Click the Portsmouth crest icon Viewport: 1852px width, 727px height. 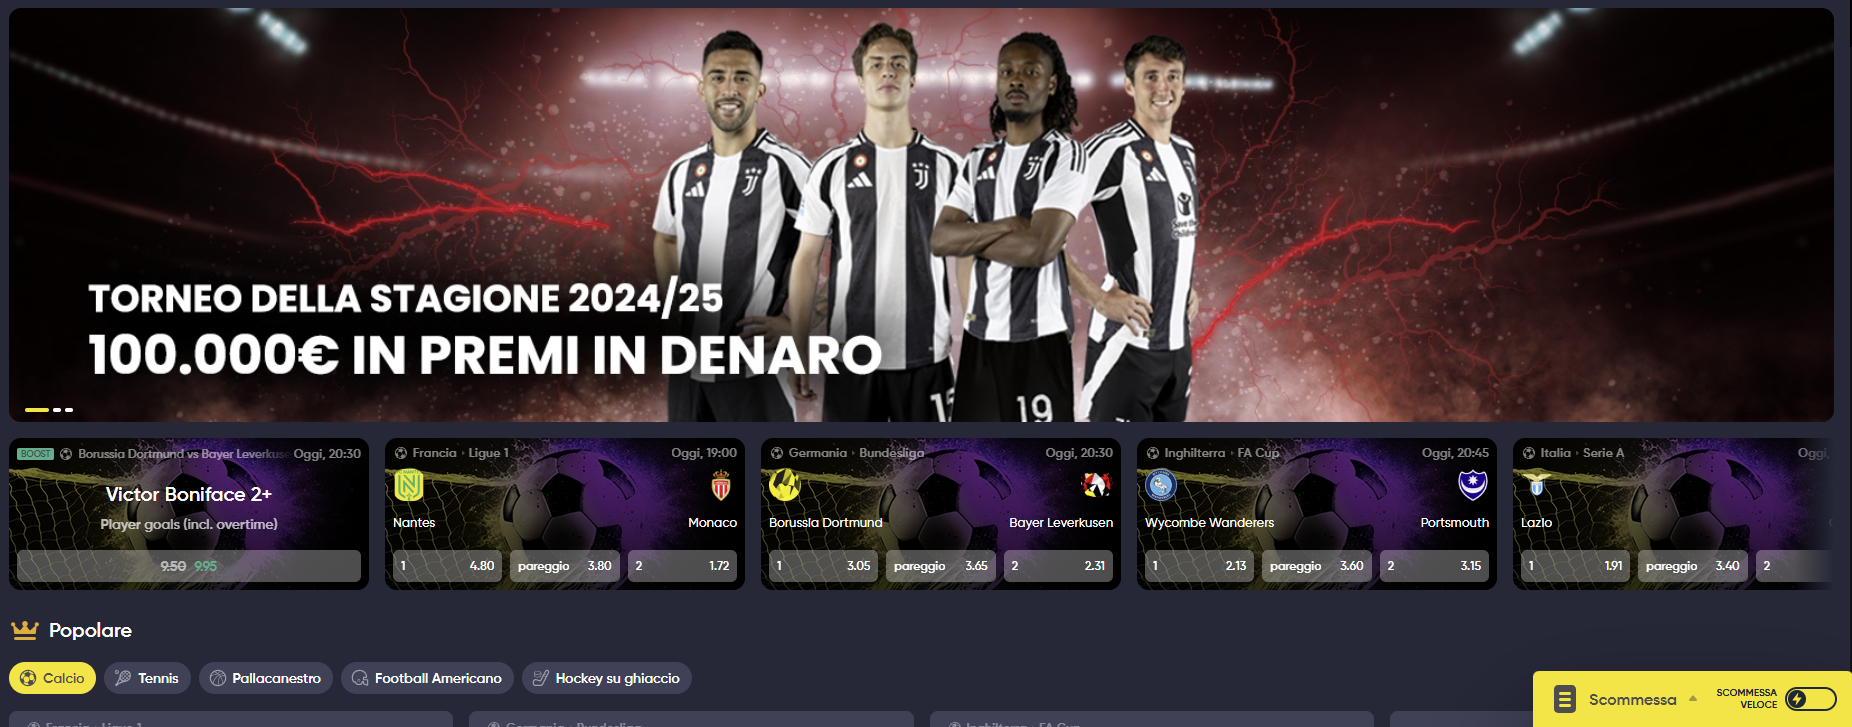pos(1473,486)
